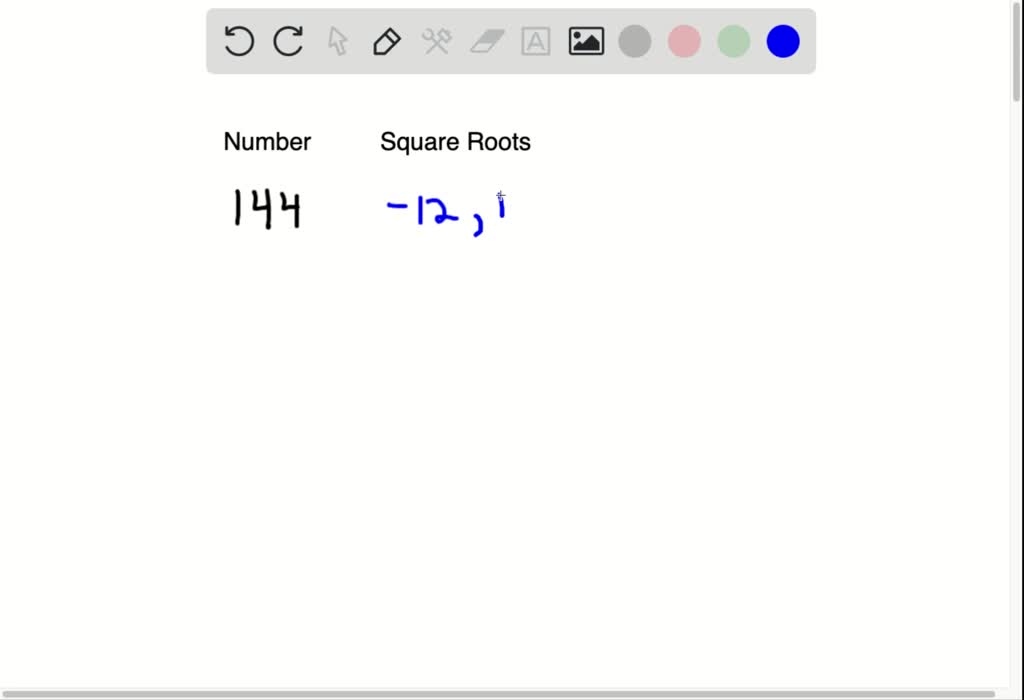Click the Square Roots column heading
This screenshot has width=1024, height=700.
[455, 142]
